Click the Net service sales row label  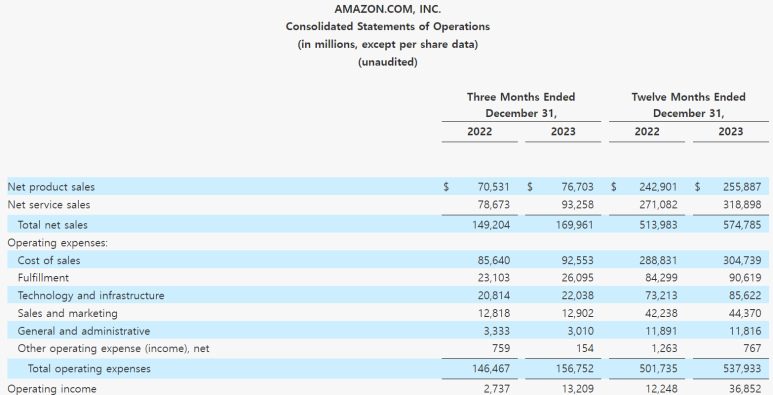pyautogui.click(x=49, y=205)
